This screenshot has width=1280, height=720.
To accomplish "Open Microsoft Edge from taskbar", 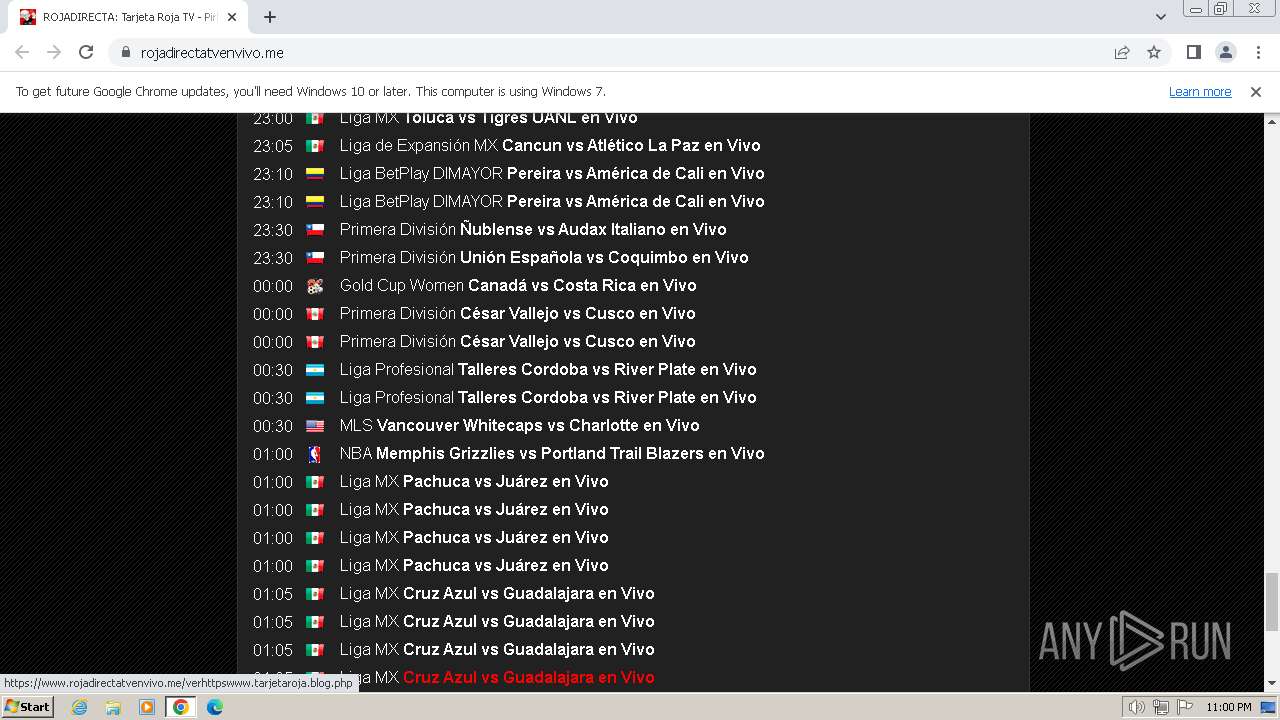I will pos(215,707).
